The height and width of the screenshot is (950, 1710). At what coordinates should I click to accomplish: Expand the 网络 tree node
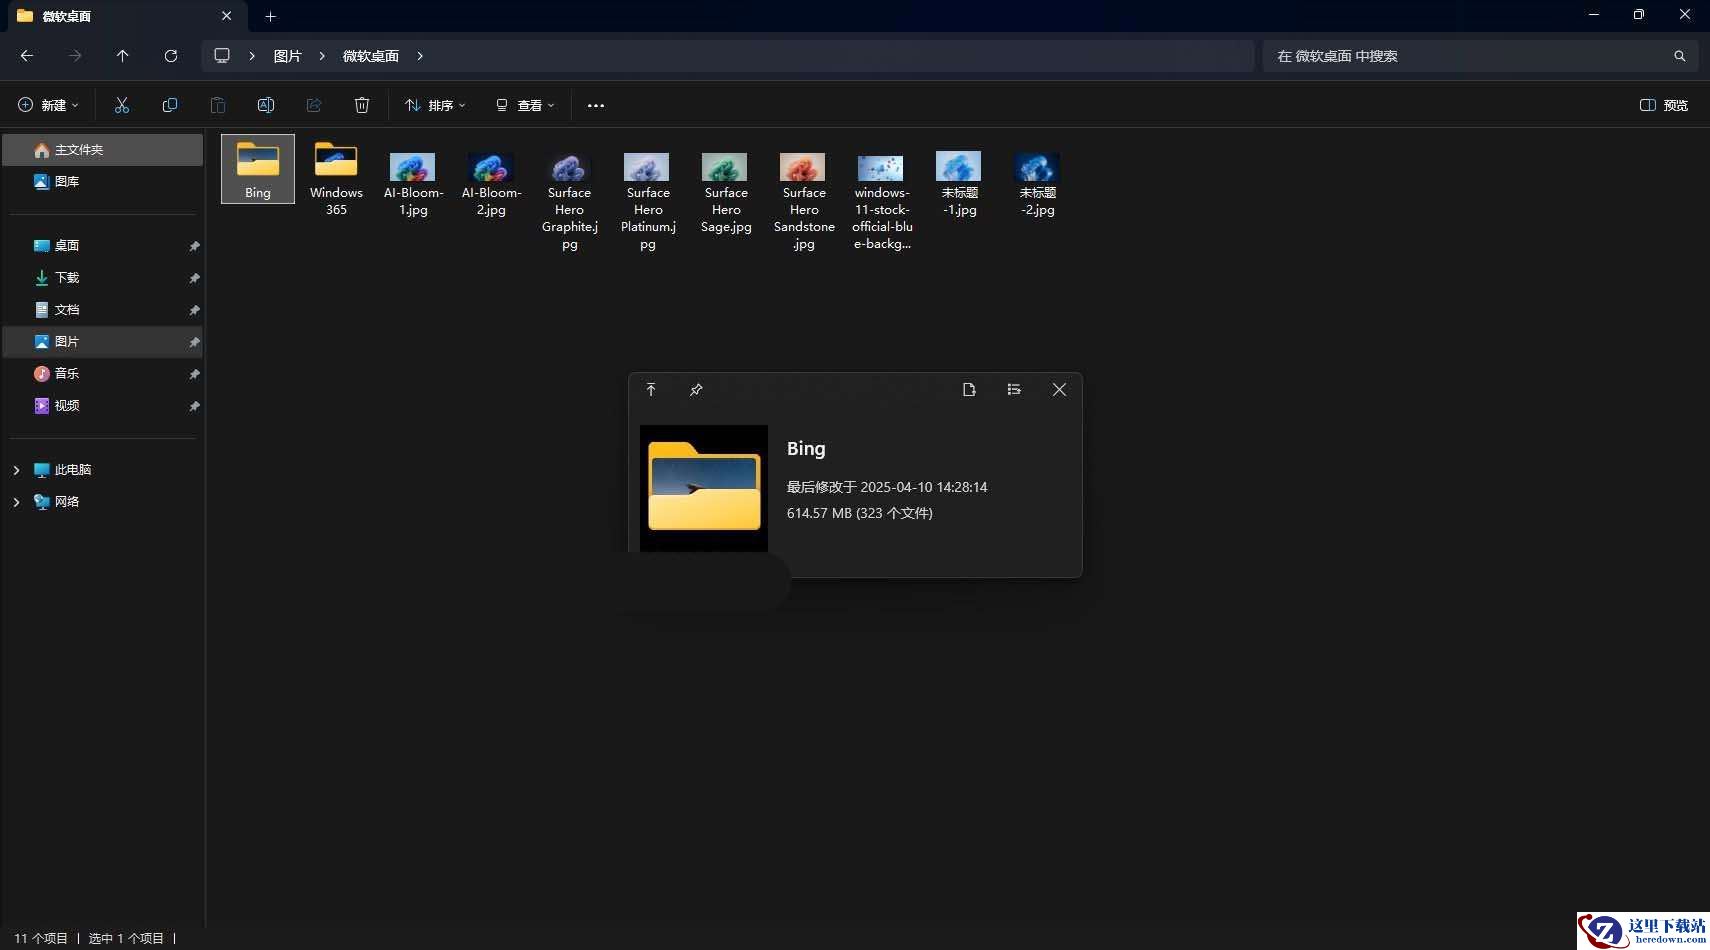click(16, 502)
